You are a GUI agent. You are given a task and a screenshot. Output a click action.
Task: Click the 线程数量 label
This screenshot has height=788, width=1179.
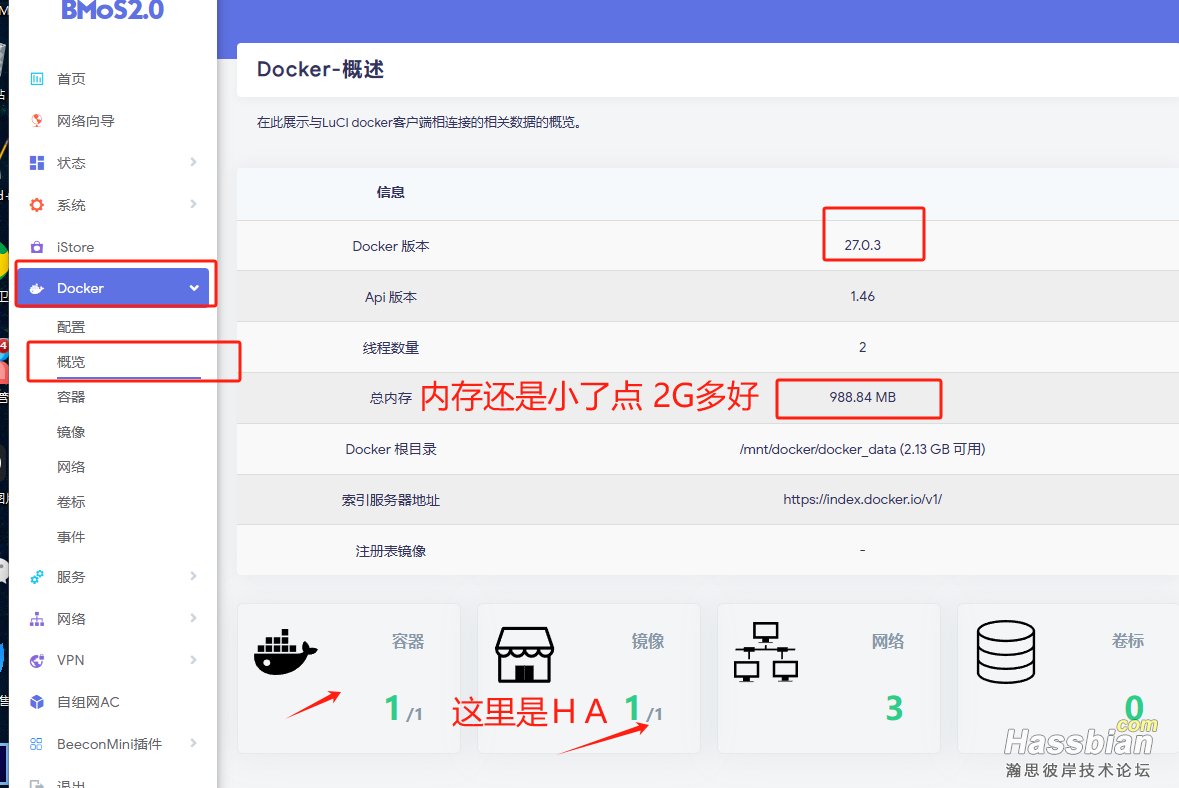[x=390, y=347]
